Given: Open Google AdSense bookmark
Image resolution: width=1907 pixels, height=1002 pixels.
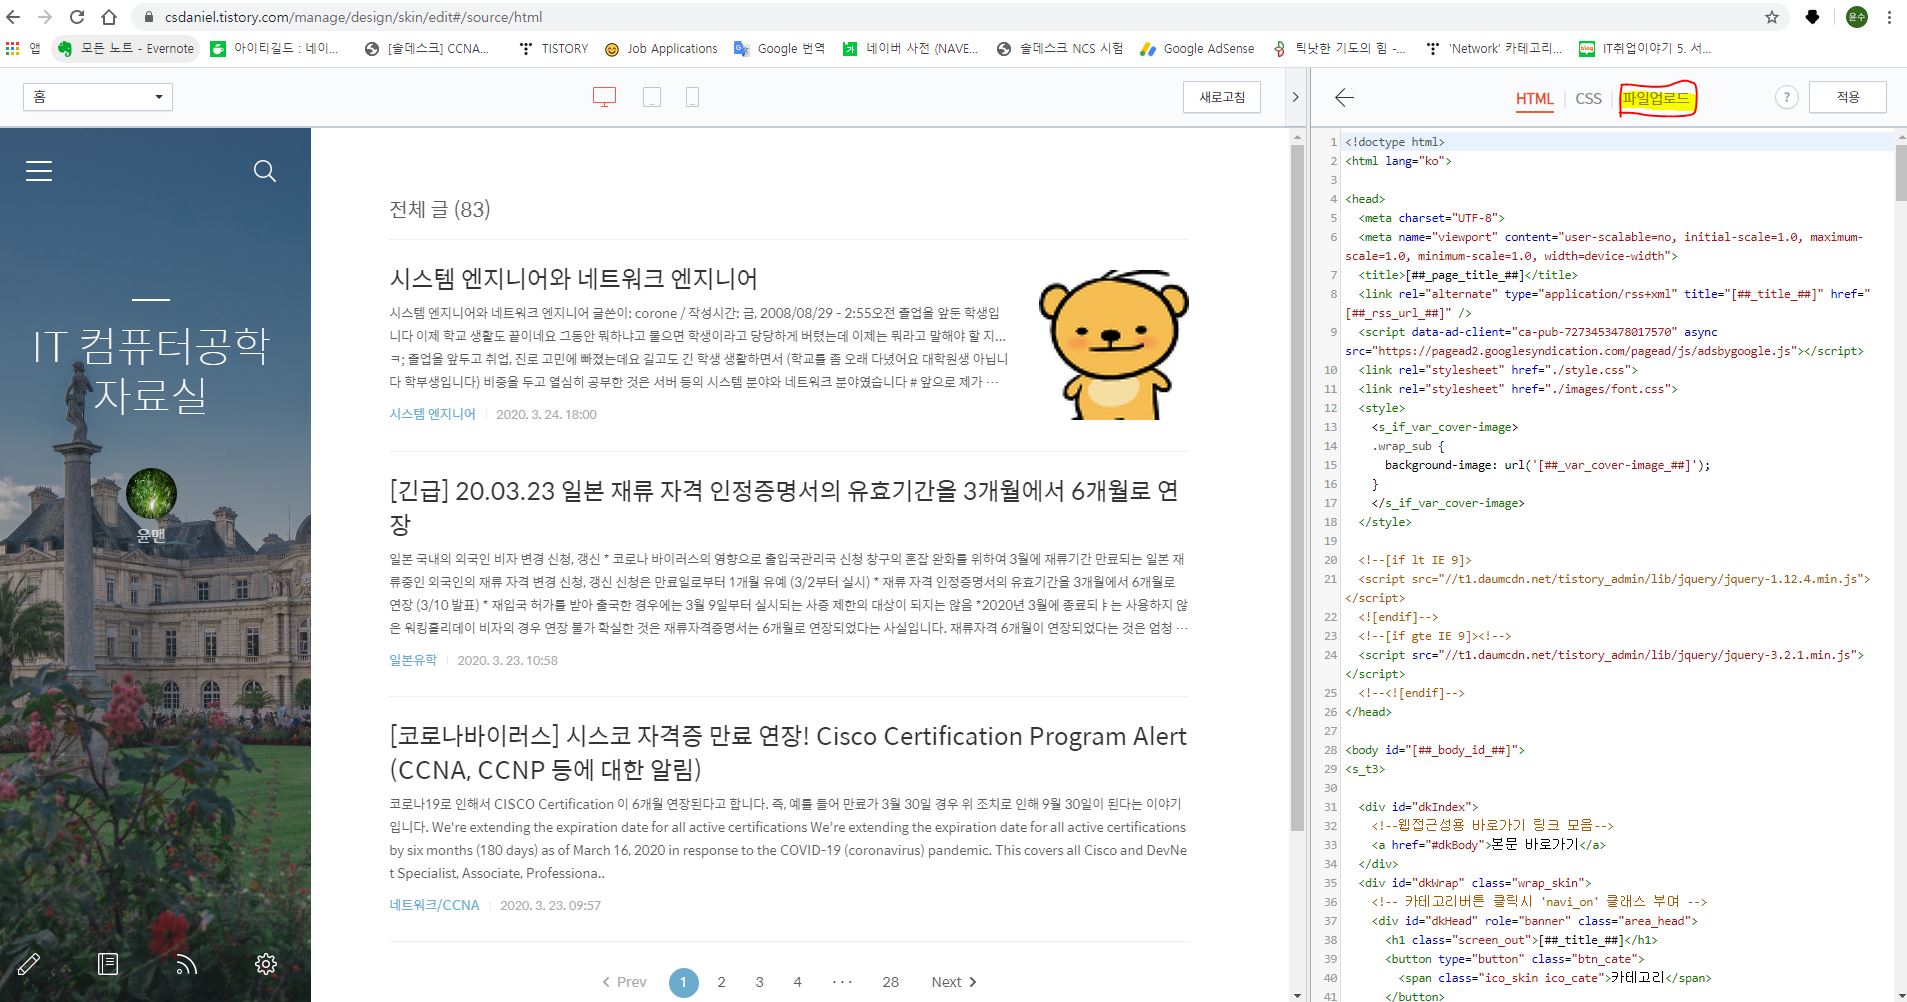Looking at the screenshot, I should click(x=1197, y=48).
